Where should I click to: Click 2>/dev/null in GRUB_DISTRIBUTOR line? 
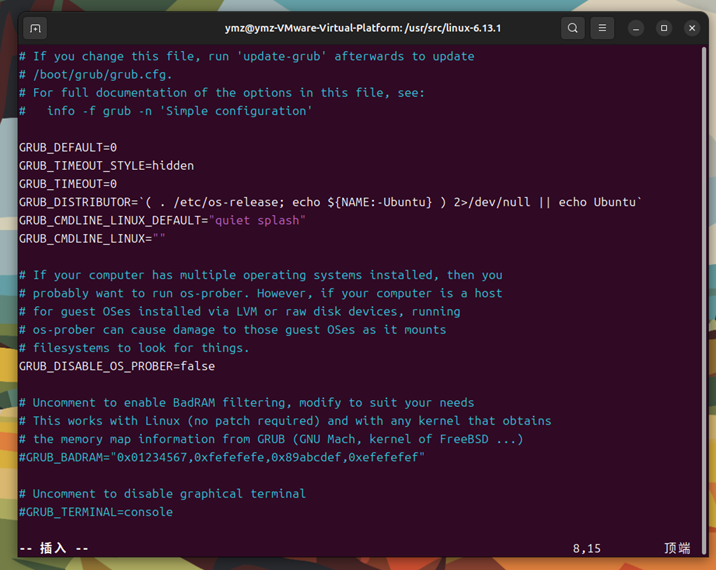pyautogui.click(x=492, y=202)
